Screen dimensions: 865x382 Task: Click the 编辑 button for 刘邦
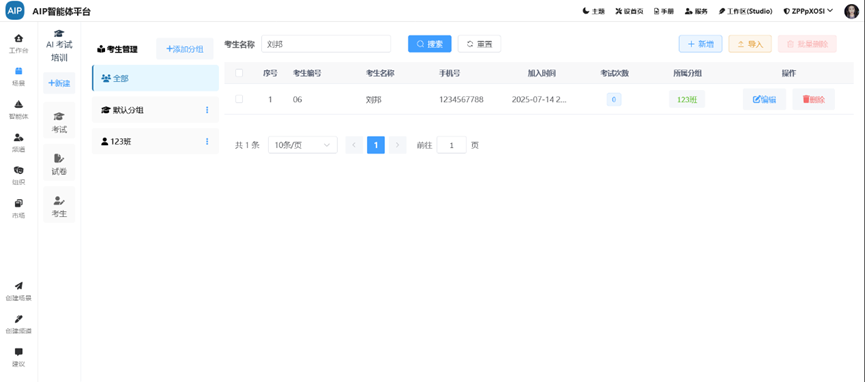(765, 99)
